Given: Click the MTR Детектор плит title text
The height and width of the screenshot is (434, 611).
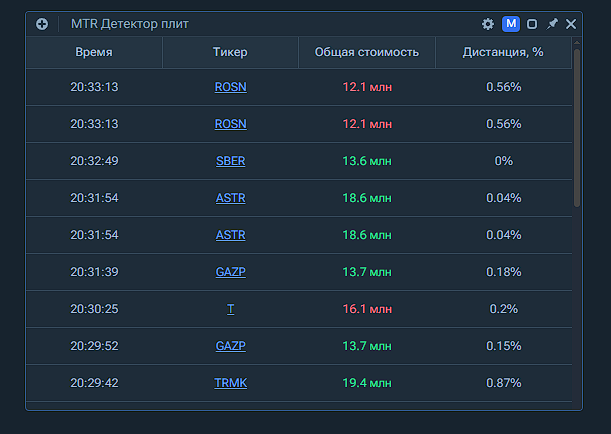Looking at the screenshot, I should pos(129,24).
